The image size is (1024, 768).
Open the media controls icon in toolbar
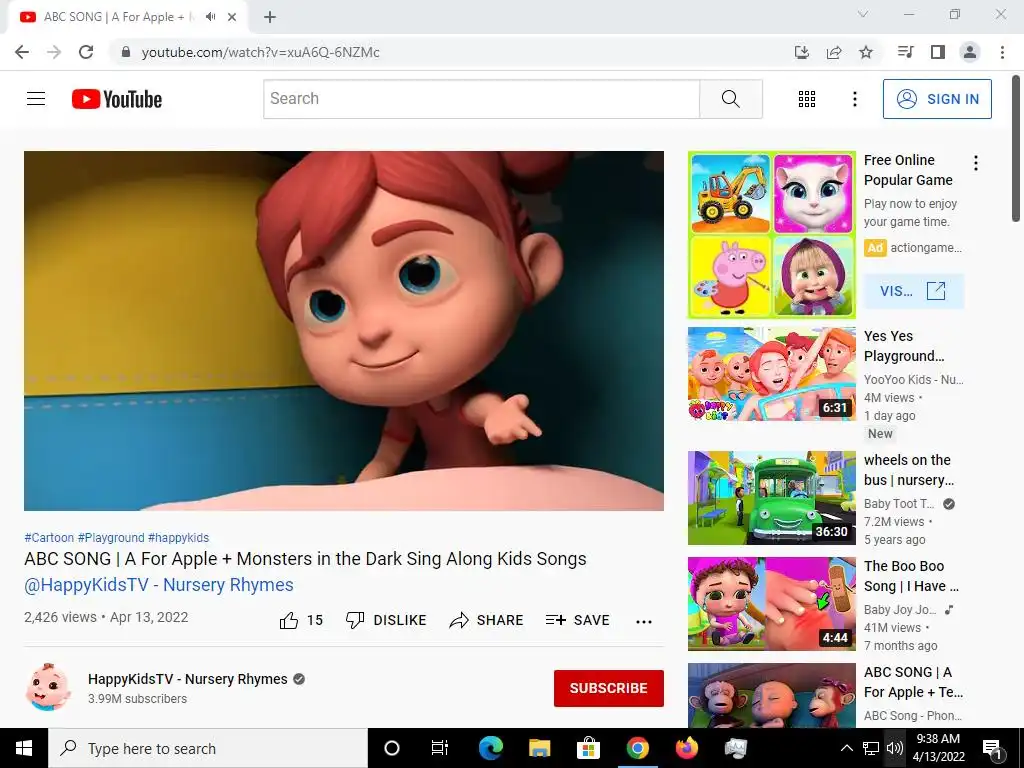click(x=905, y=52)
